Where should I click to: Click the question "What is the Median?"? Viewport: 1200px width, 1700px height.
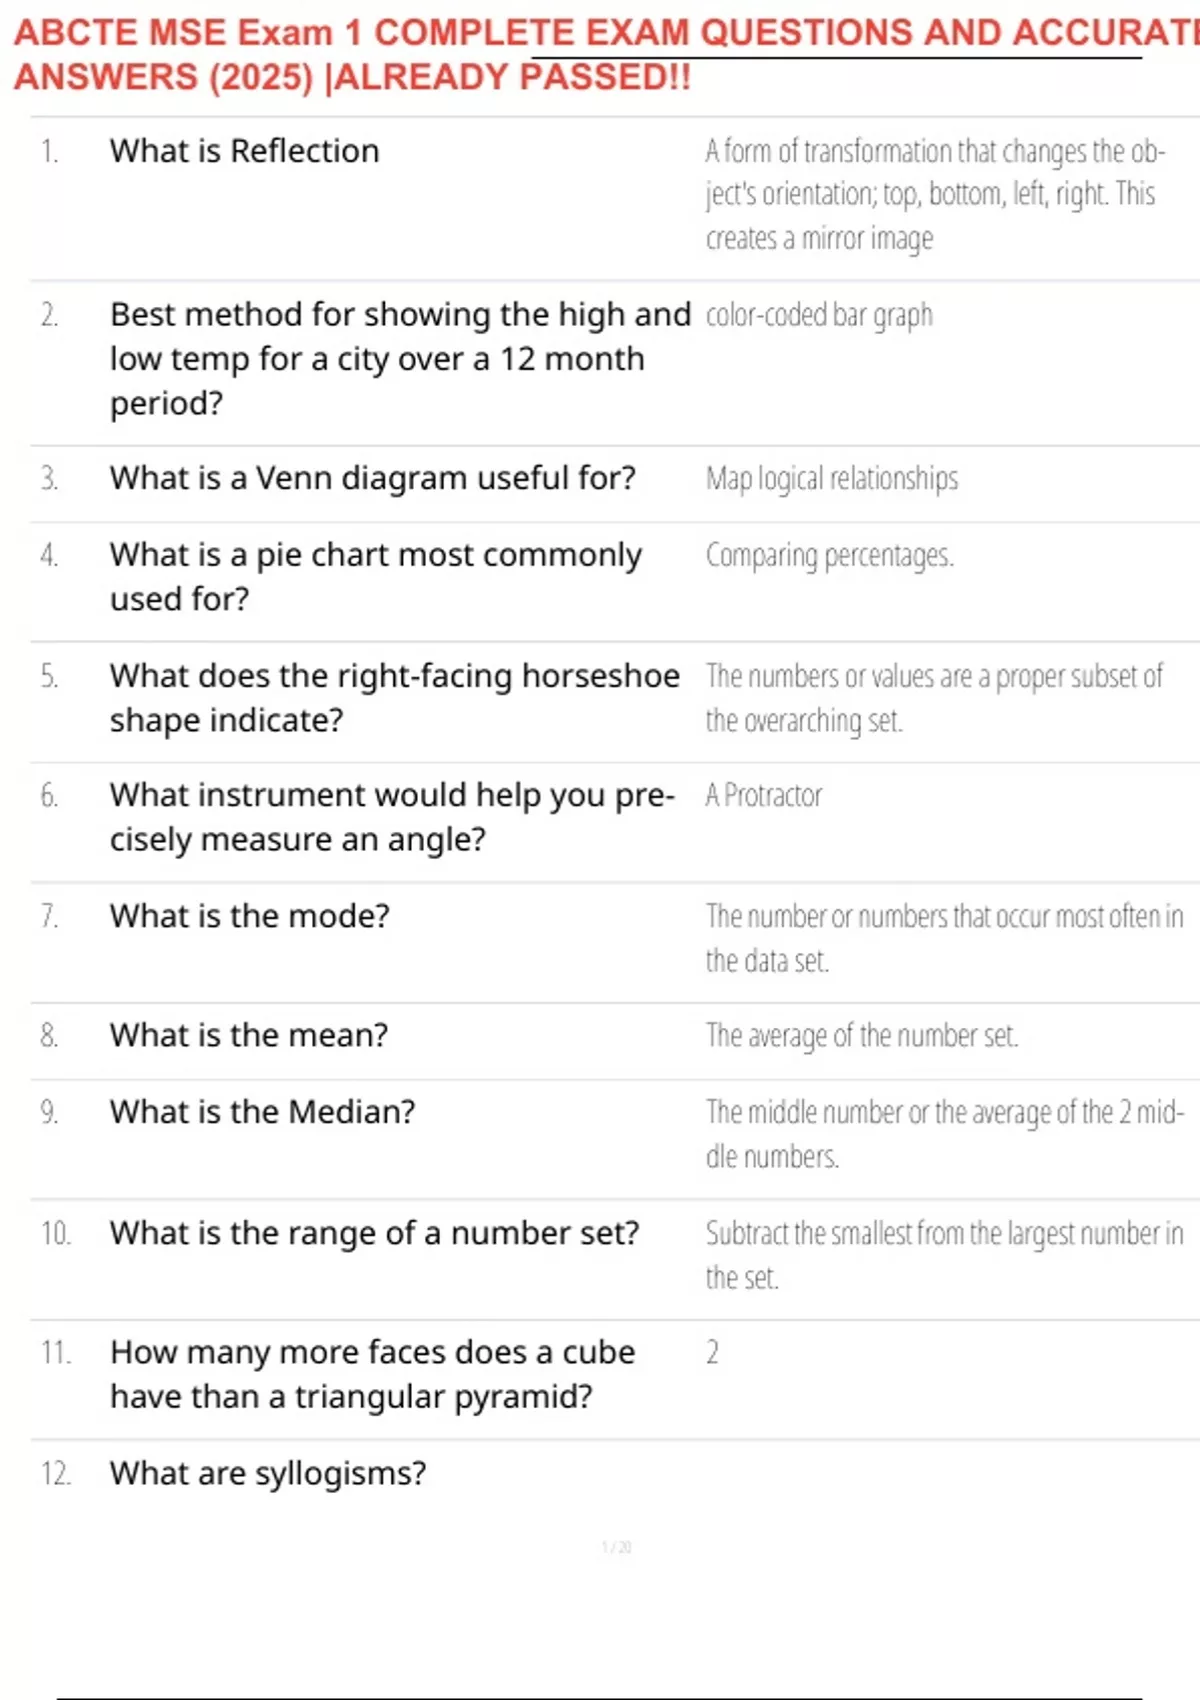262,1112
